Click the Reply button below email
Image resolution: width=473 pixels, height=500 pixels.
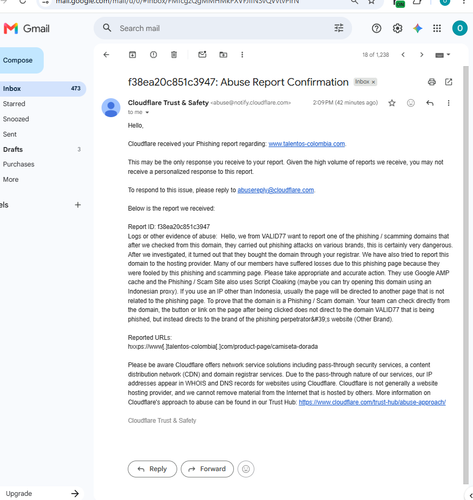[x=152, y=469]
